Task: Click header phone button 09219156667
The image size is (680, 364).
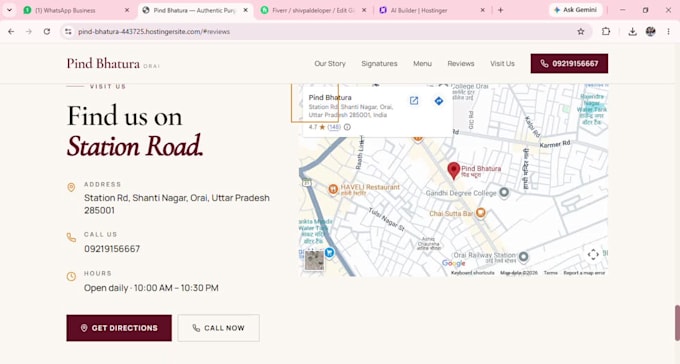Action: [x=569, y=63]
